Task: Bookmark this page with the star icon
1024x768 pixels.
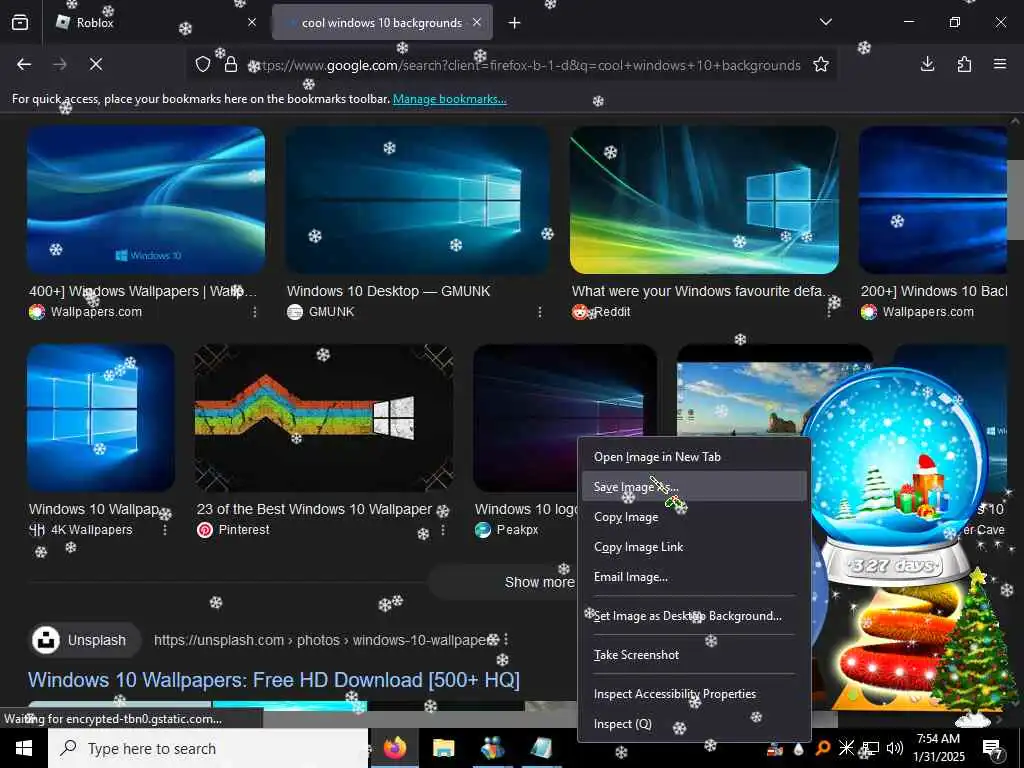Action: (x=821, y=64)
